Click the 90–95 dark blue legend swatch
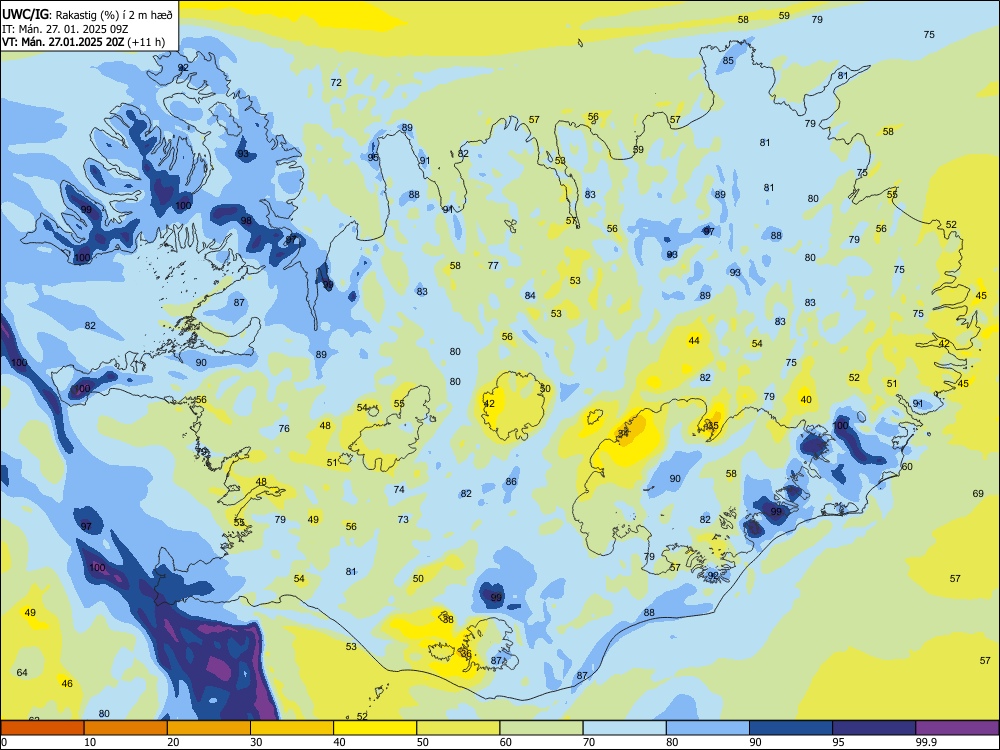The image size is (1000, 750). pos(791,728)
